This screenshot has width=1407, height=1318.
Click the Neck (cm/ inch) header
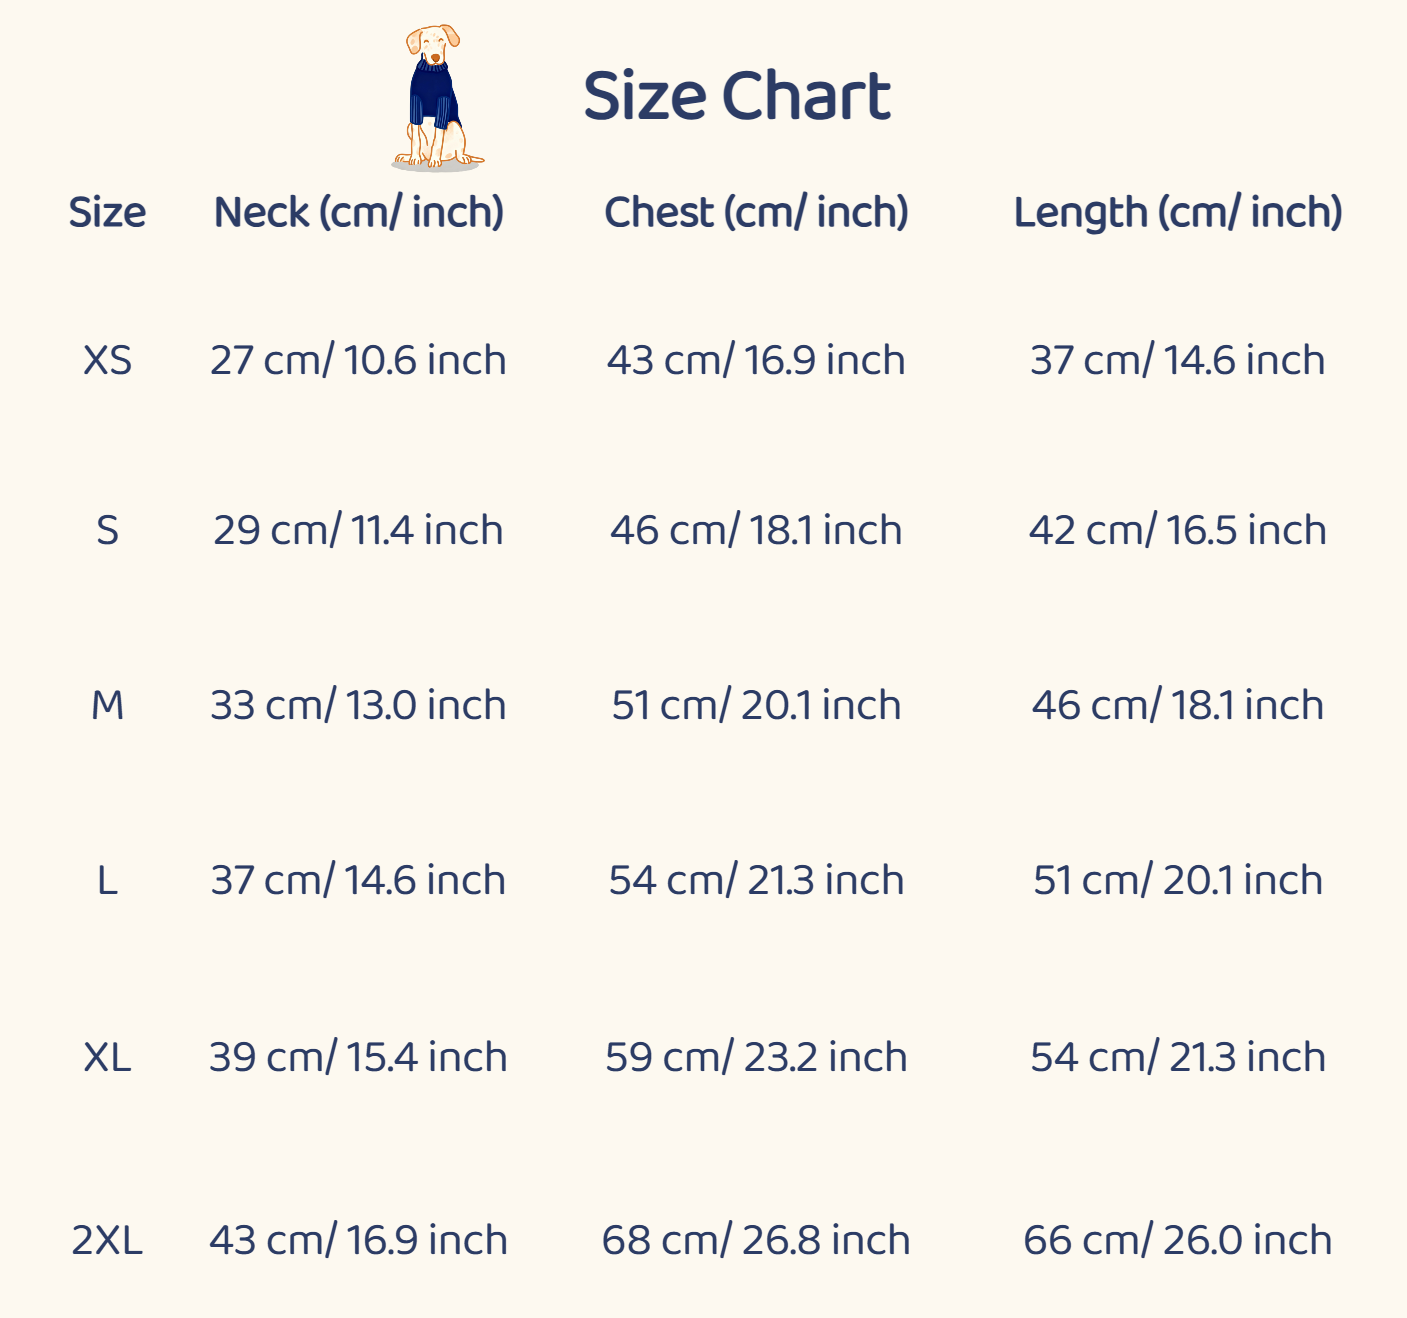click(x=358, y=212)
